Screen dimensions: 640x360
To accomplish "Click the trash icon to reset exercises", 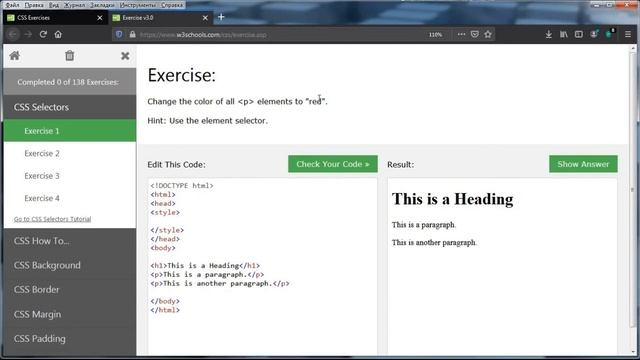I will [x=69, y=56].
